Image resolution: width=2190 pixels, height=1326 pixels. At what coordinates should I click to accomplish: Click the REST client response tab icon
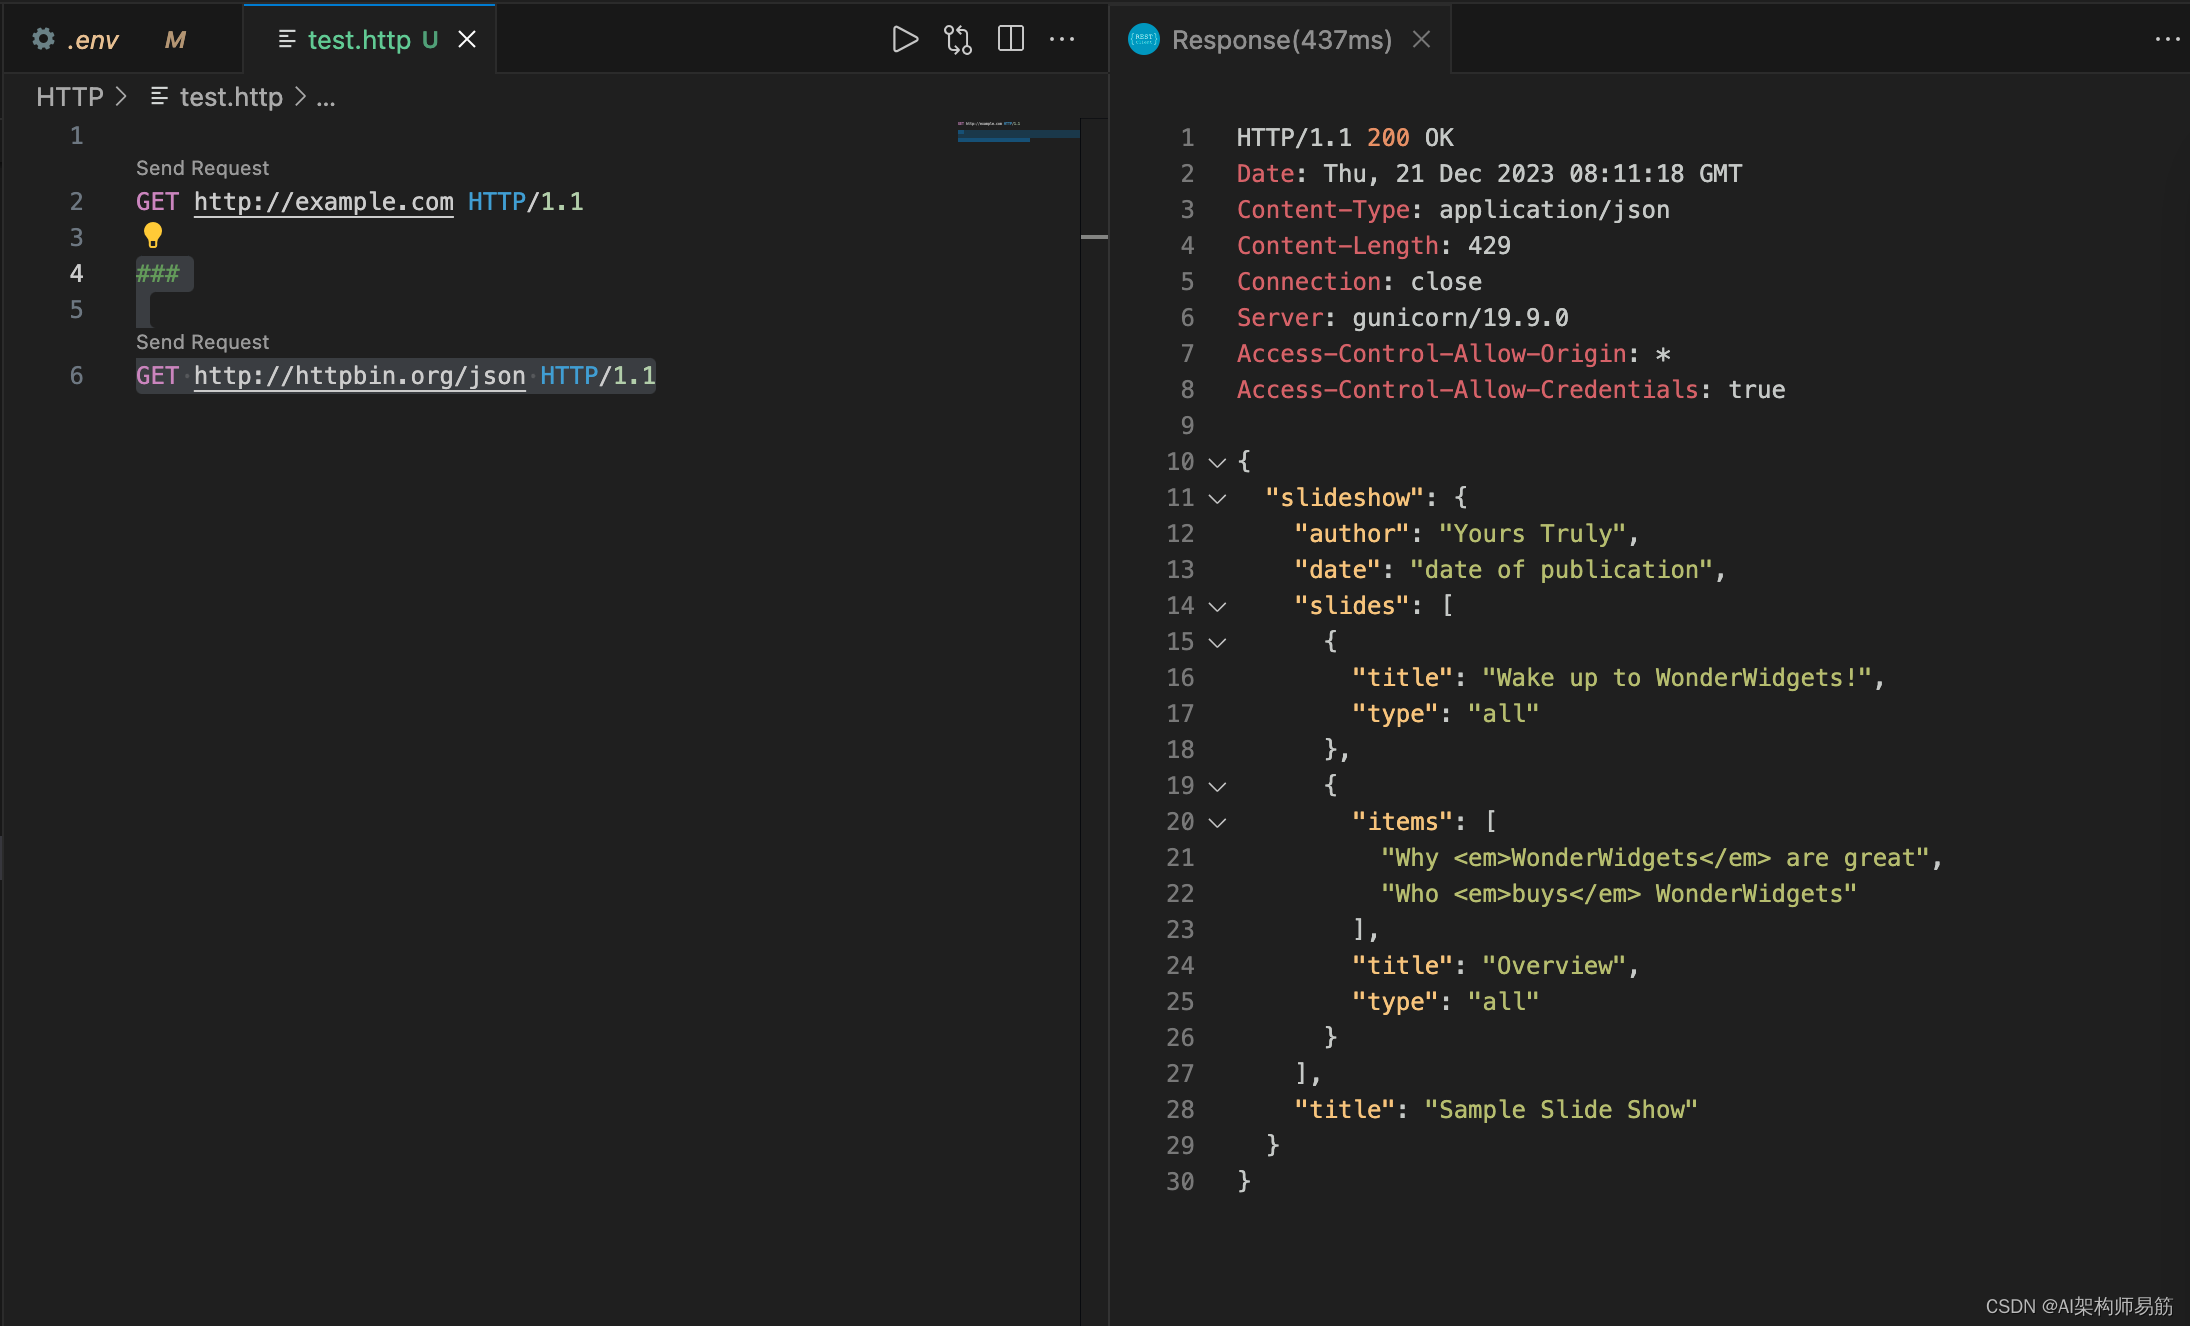pos(1144,39)
